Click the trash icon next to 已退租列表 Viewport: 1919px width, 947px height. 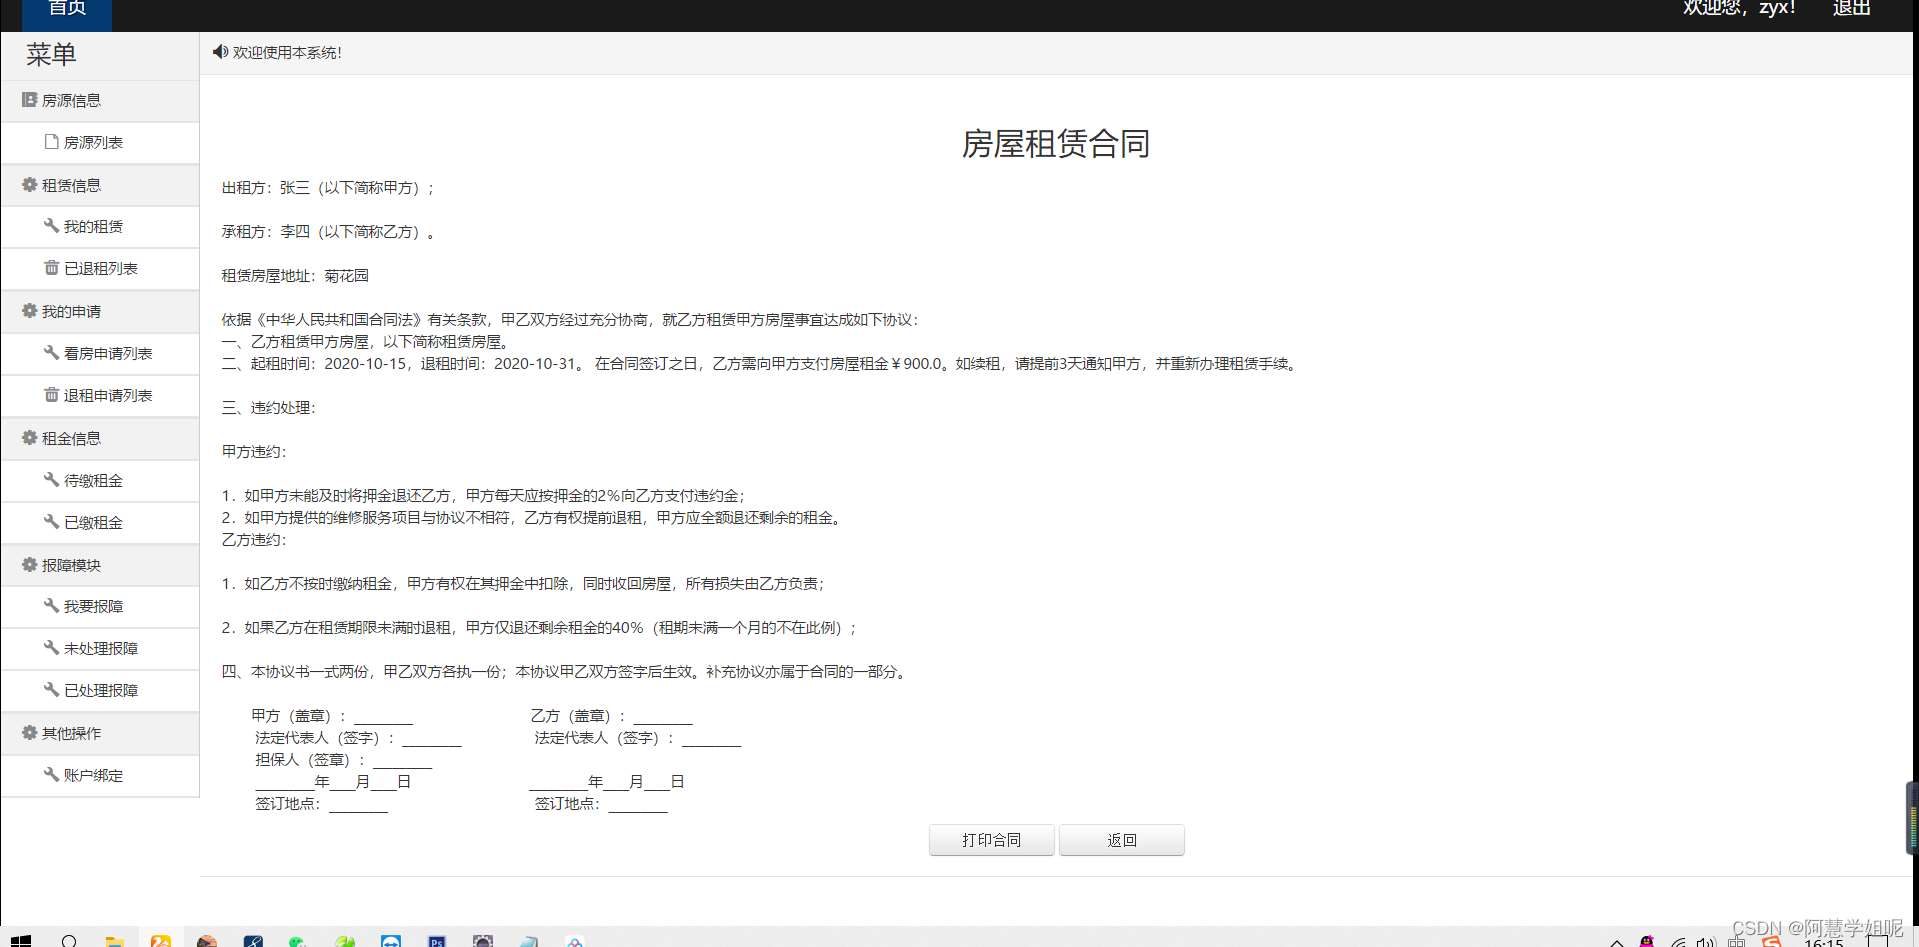click(51, 268)
